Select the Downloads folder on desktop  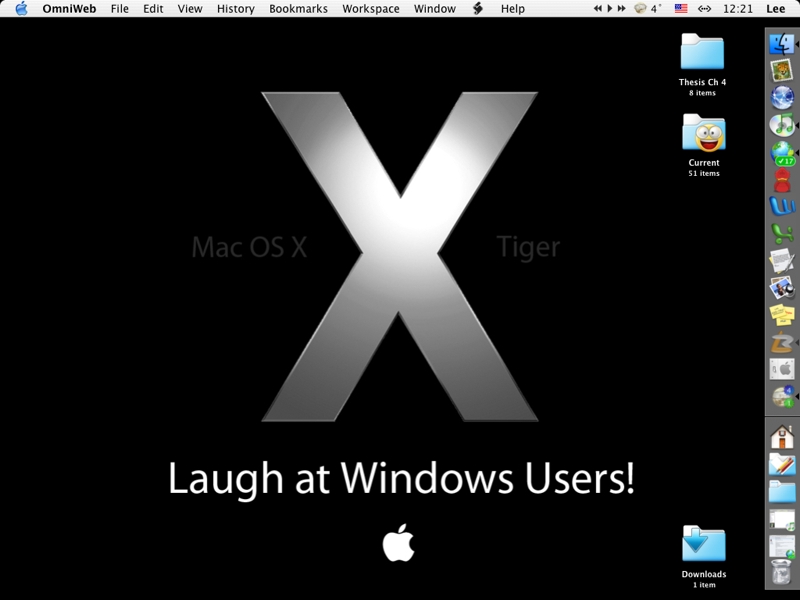pyautogui.click(x=703, y=544)
